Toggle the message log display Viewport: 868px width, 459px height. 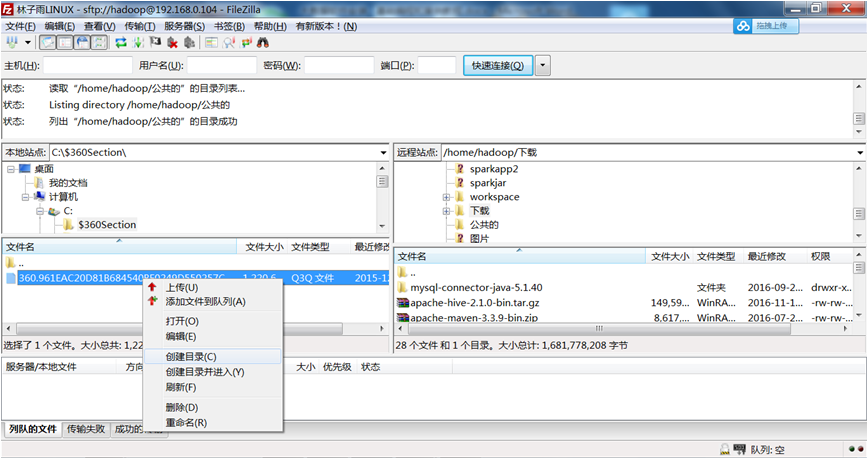[48, 43]
